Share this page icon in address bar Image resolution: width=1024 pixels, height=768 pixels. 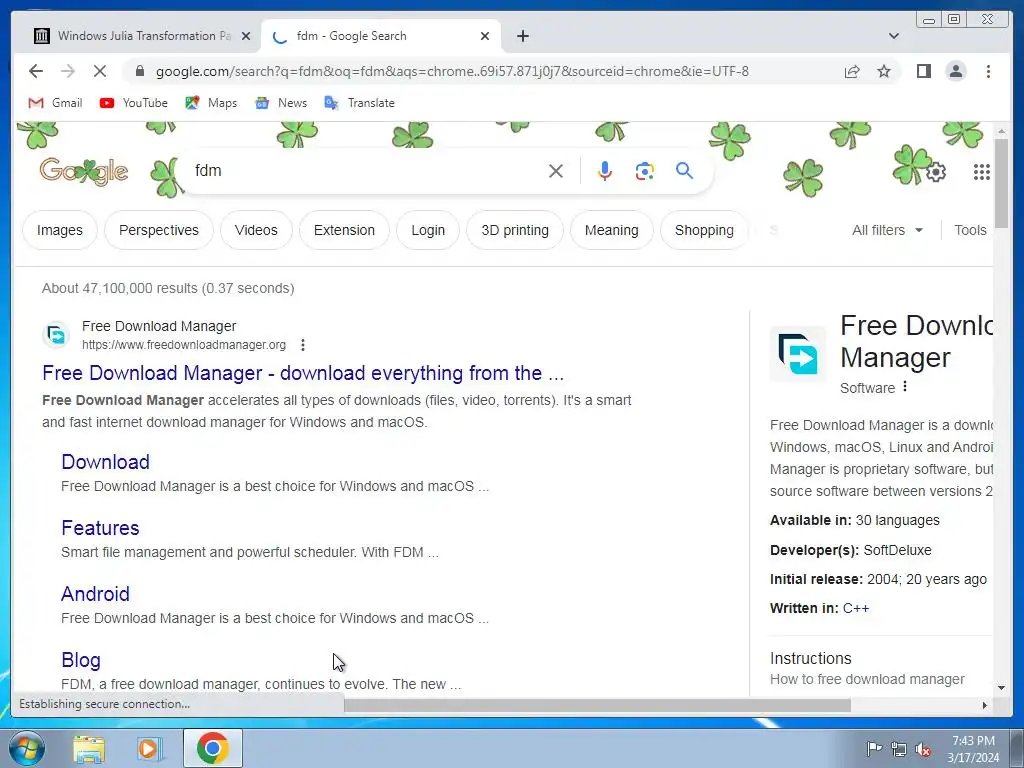[852, 71]
